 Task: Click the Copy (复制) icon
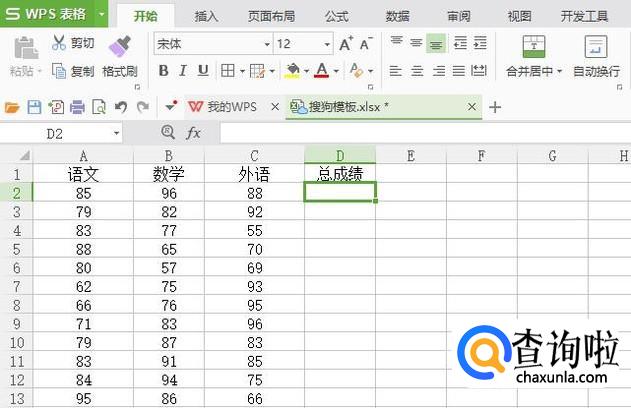(x=59, y=71)
